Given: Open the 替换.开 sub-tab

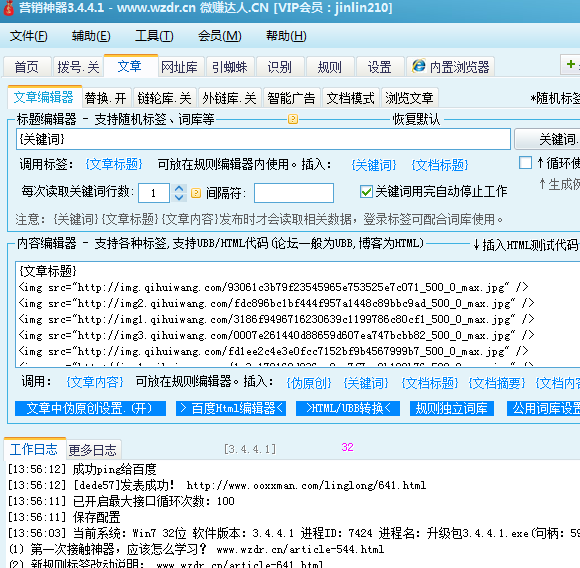Looking at the screenshot, I should click(x=106, y=98).
